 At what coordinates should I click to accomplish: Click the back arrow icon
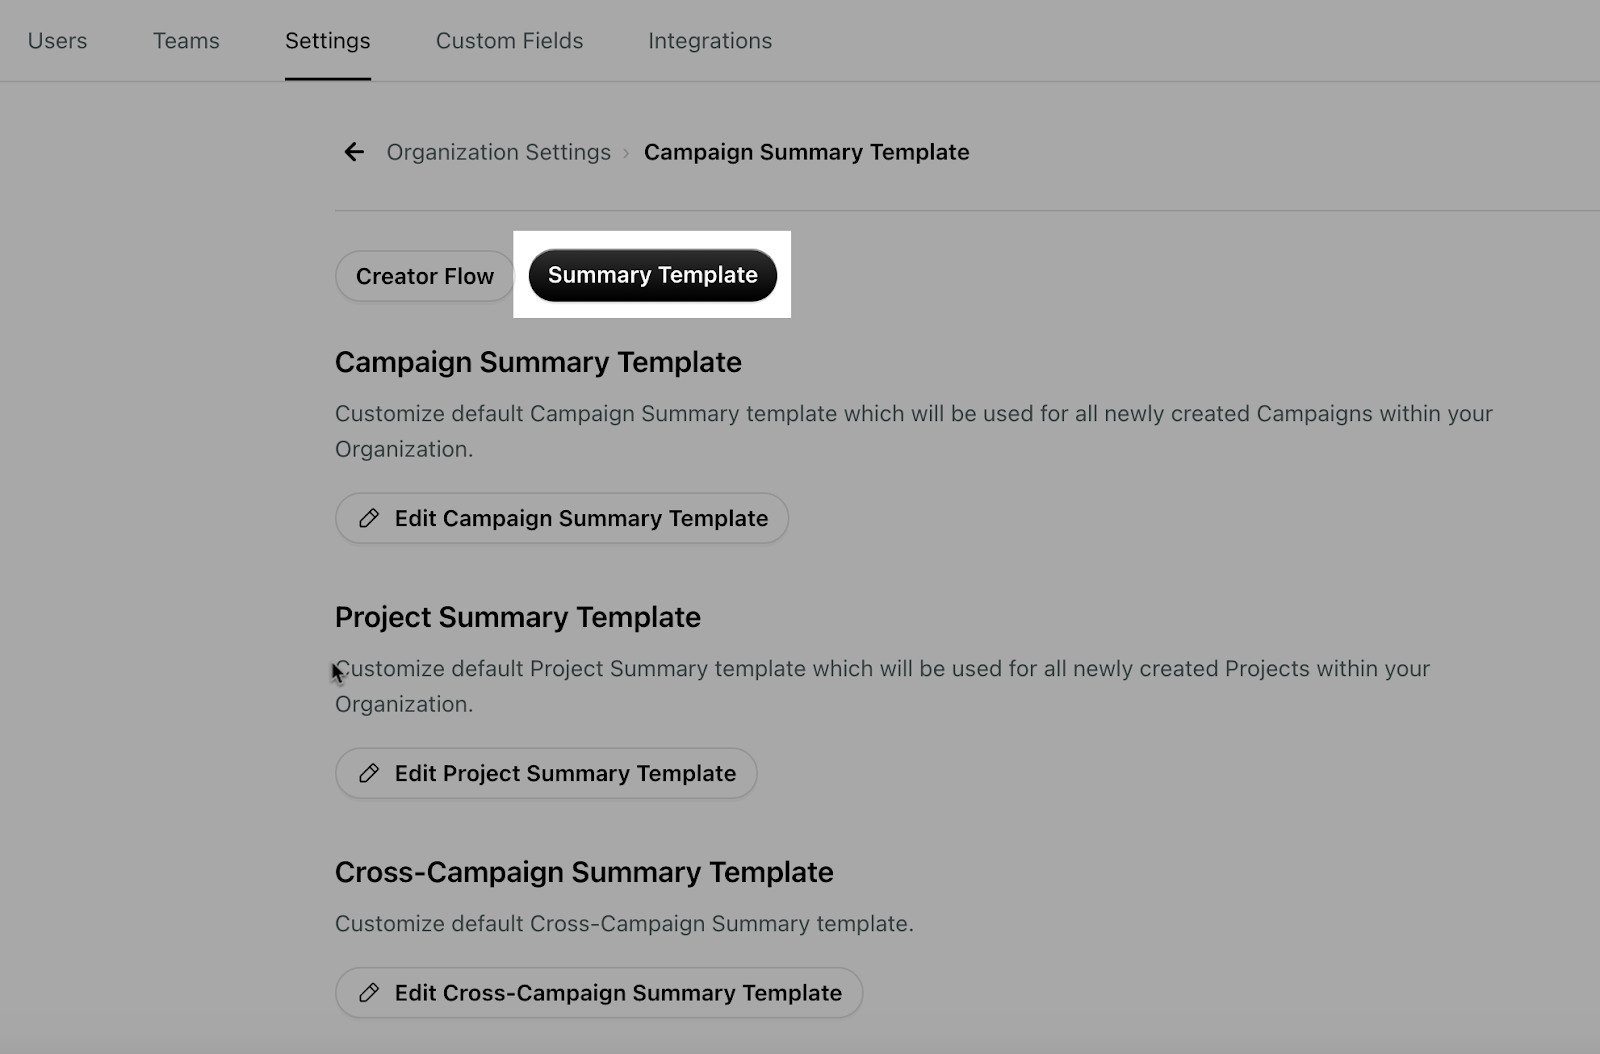tap(354, 152)
